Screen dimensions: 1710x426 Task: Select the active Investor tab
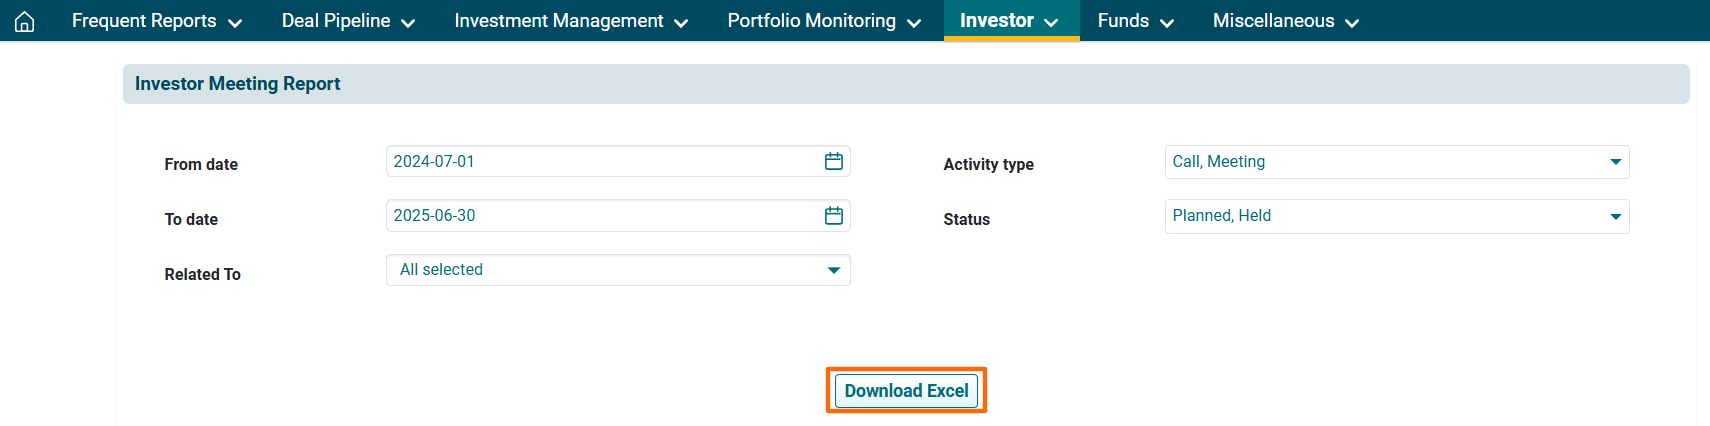(1009, 21)
